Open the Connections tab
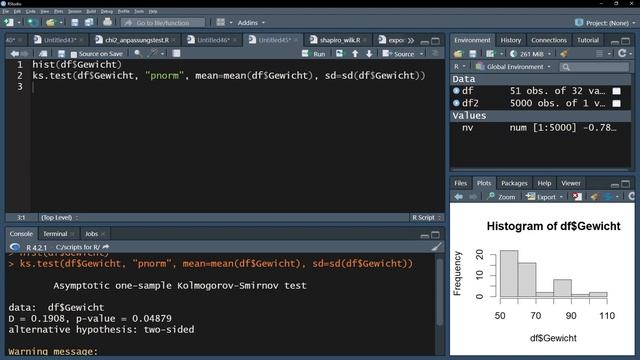The height and width of the screenshot is (360, 640). click(x=549, y=40)
